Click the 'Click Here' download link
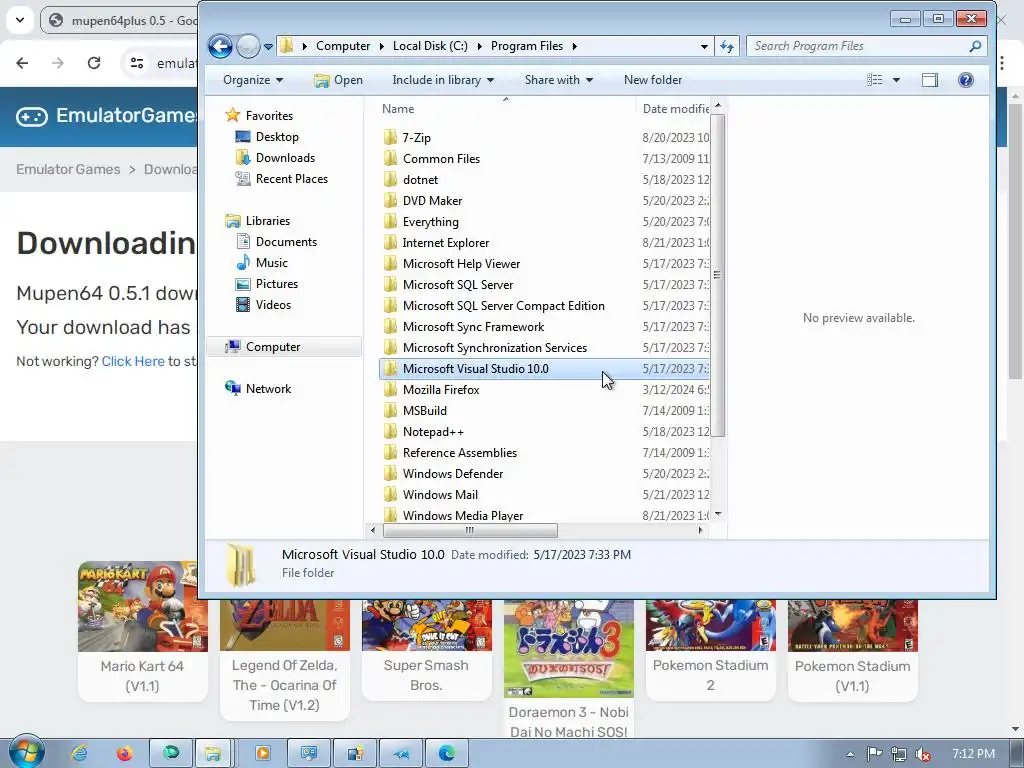Viewport: 1024px width, 768px height. [133, 361]
